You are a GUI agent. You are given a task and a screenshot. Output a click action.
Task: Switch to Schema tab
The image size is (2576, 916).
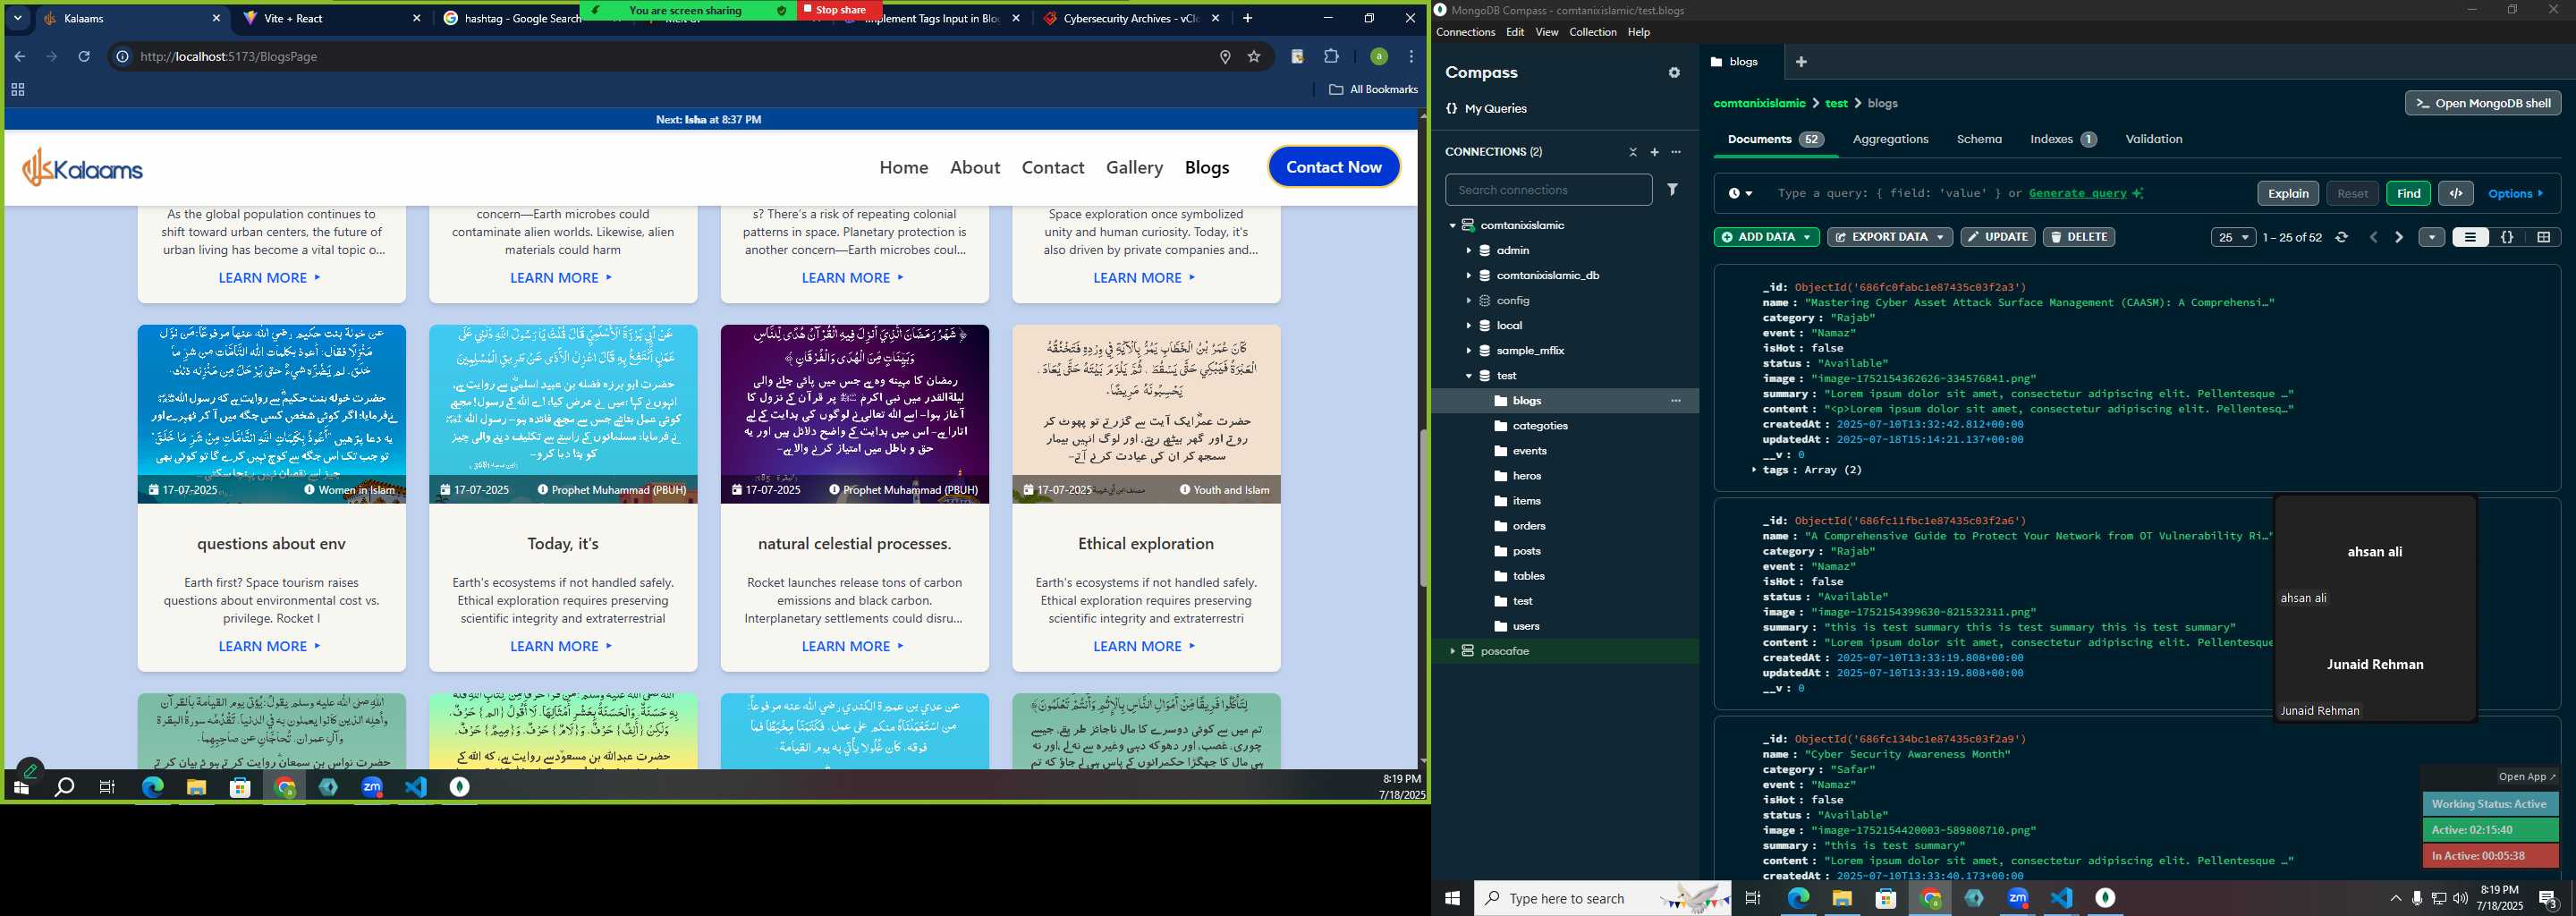[x=1979, y=139]
